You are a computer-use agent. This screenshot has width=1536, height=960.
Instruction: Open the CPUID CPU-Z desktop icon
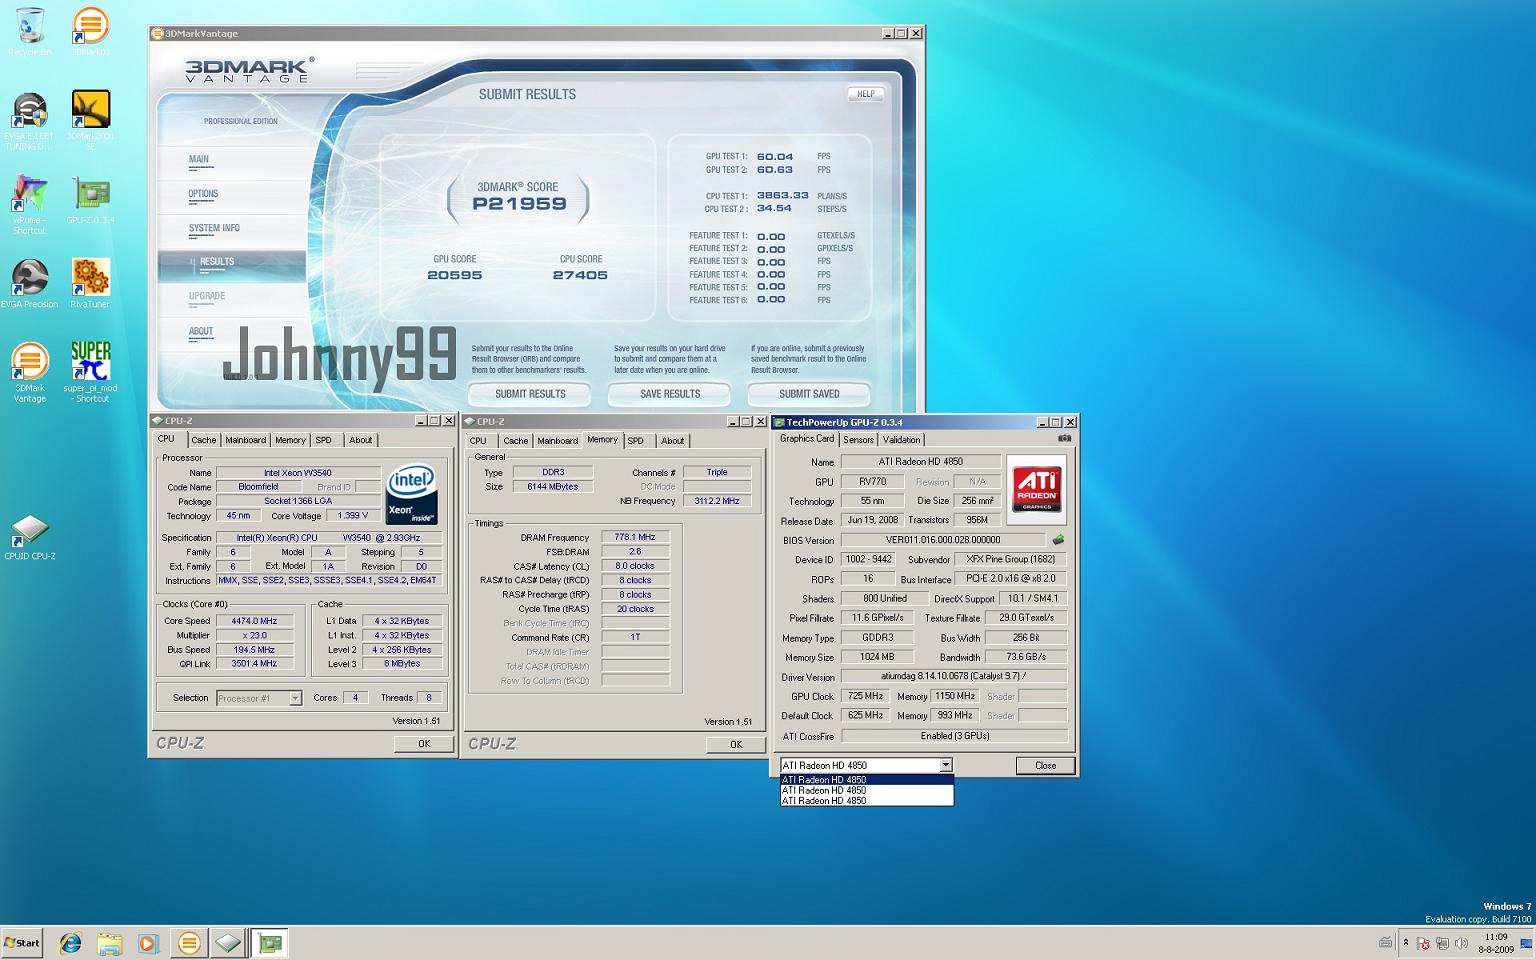click(x=29, y=537)
